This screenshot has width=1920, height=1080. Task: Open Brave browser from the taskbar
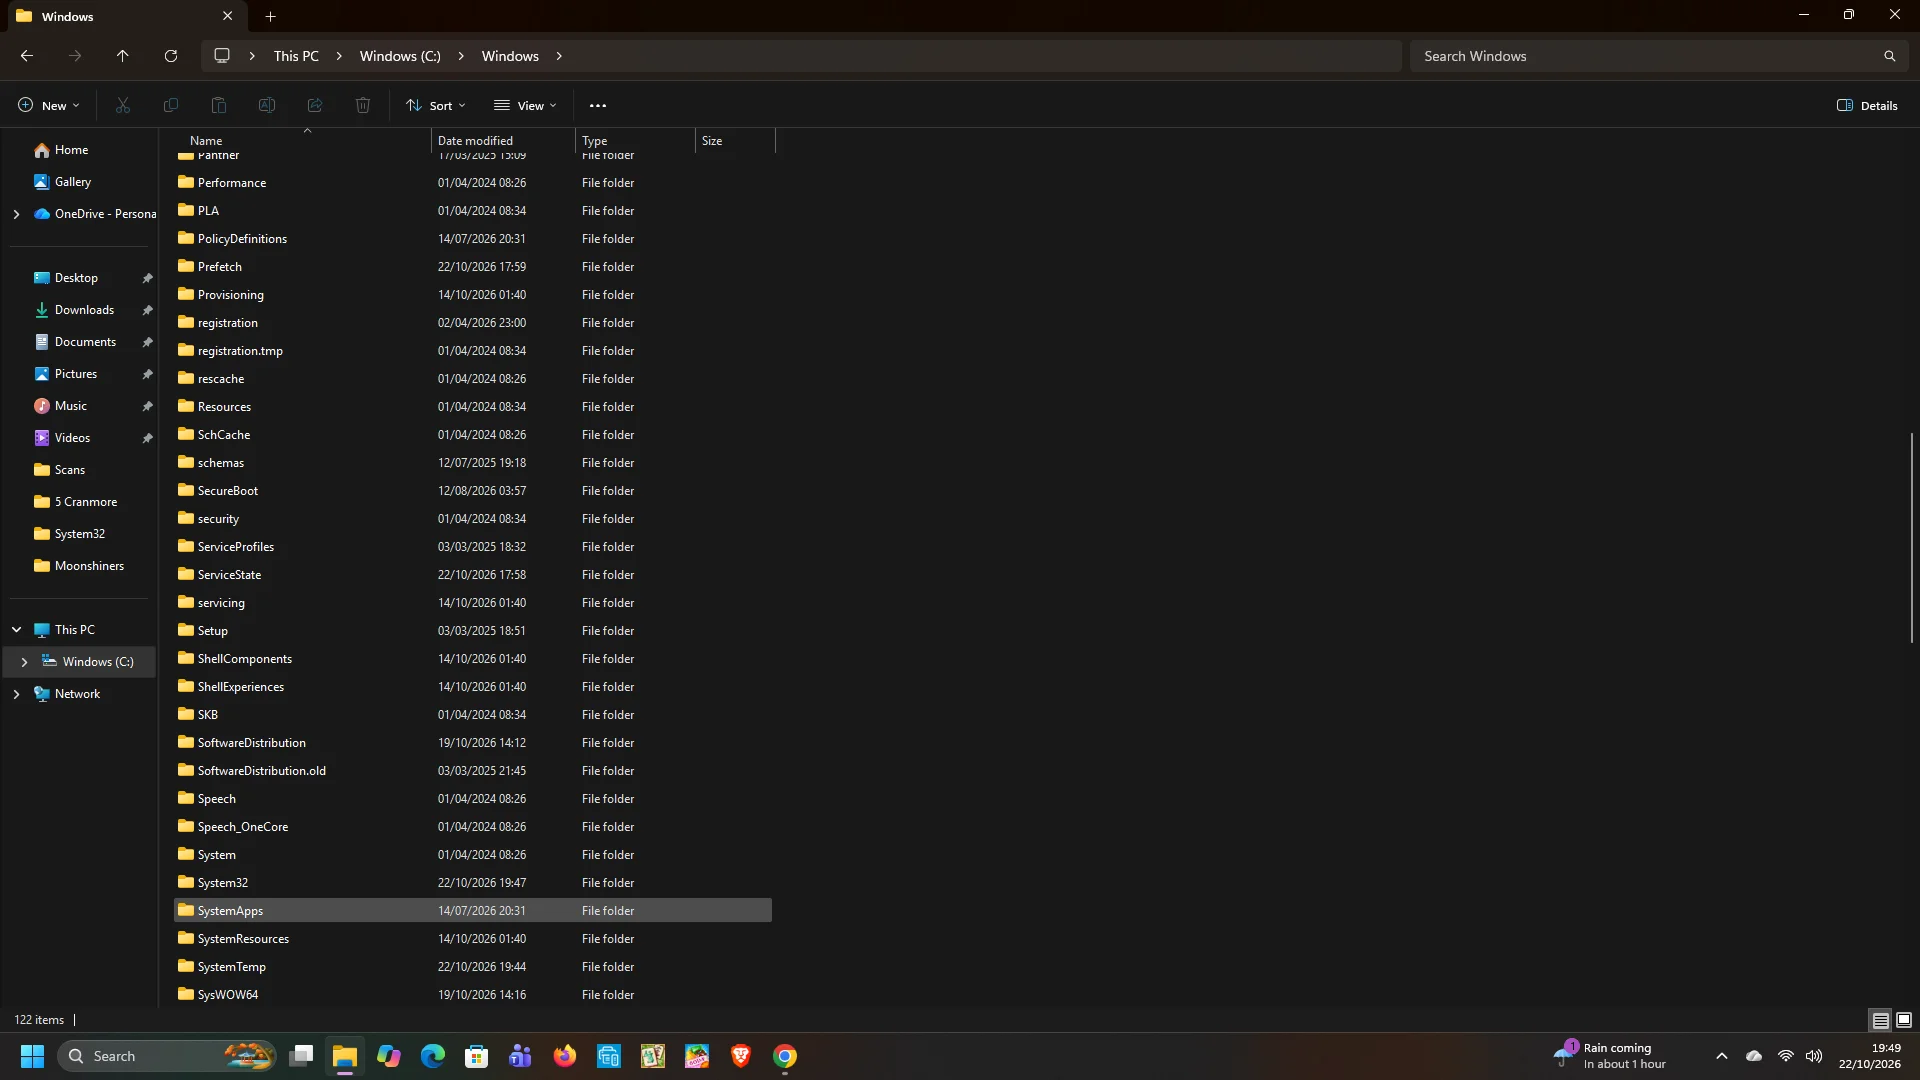[741, 1056]
